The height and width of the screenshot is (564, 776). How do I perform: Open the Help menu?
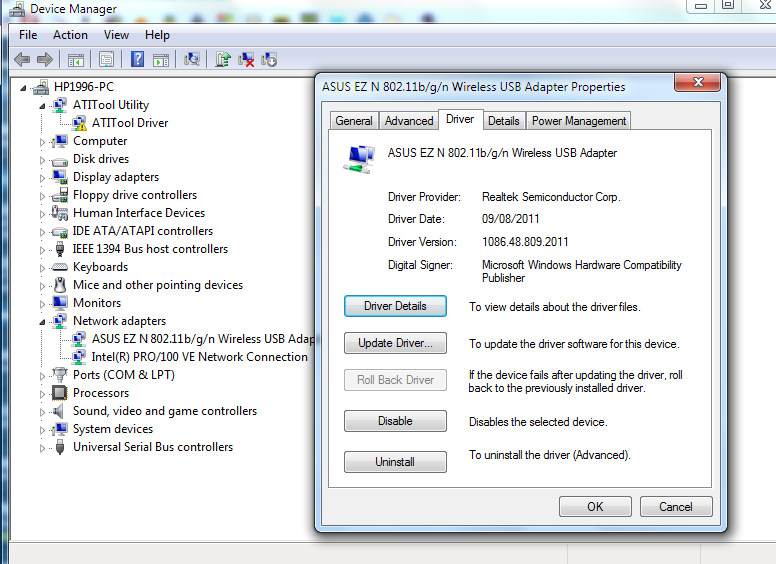(157, 35)
